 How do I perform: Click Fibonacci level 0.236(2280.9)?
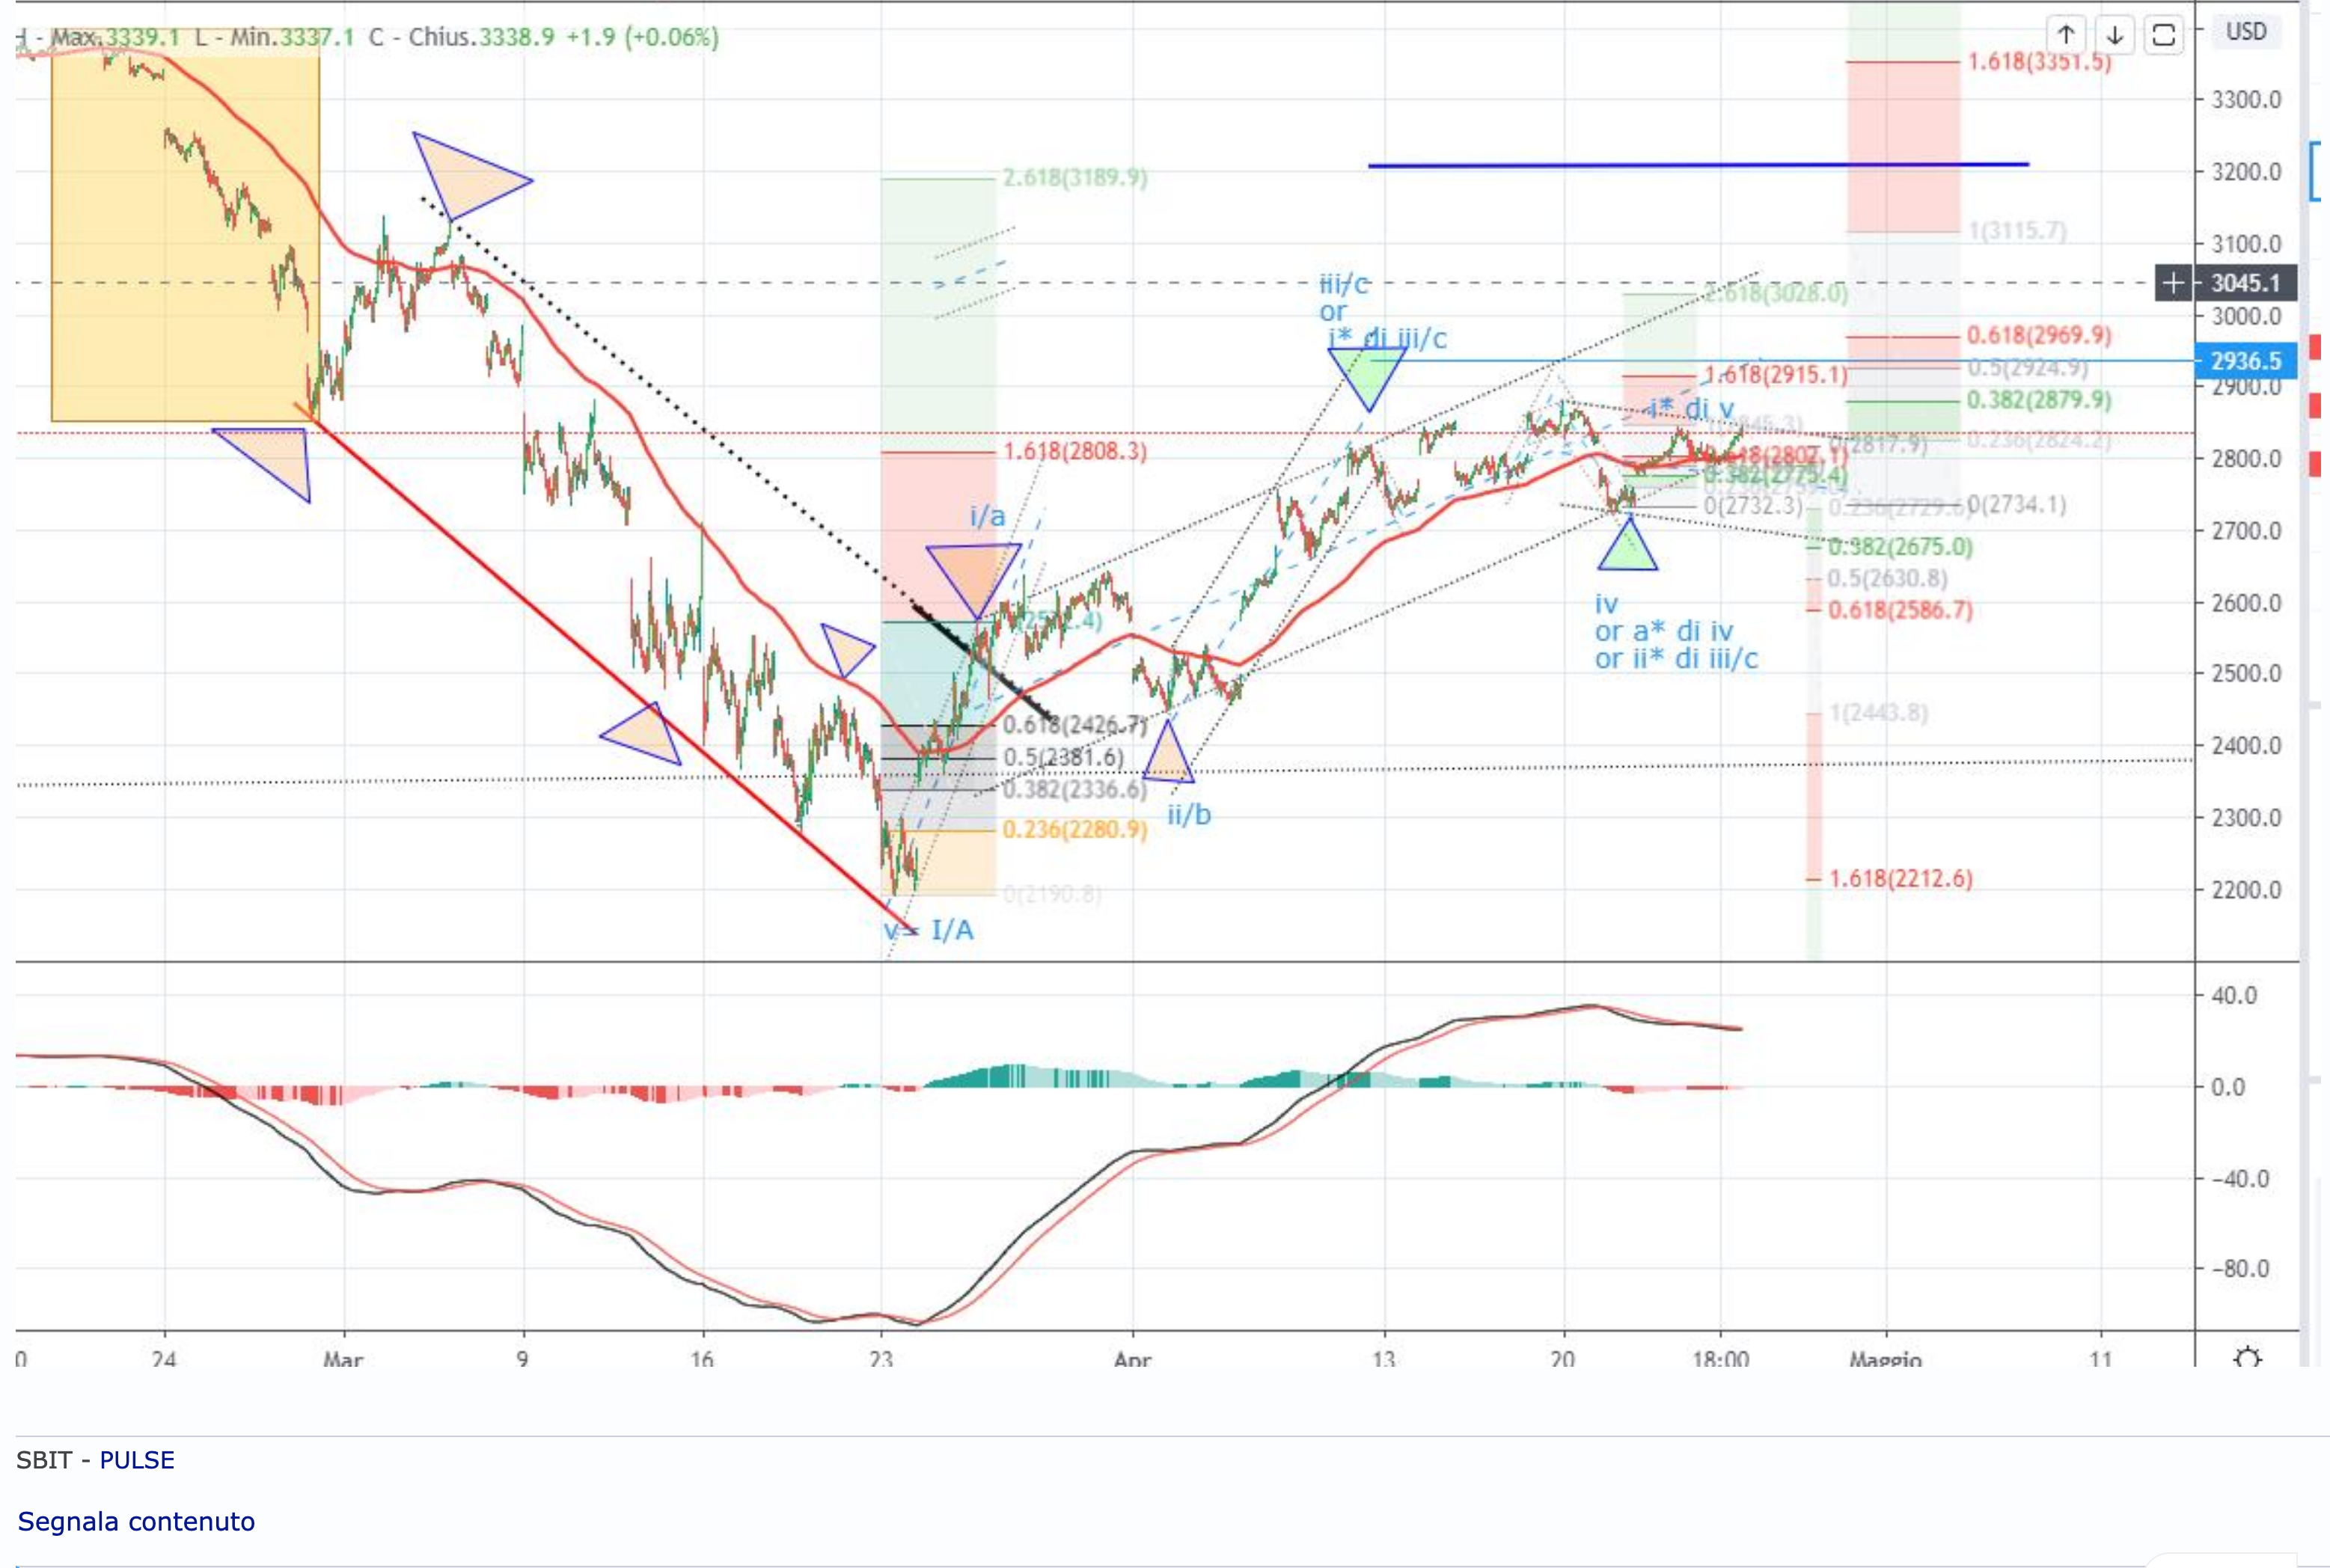coord(1075,829)
